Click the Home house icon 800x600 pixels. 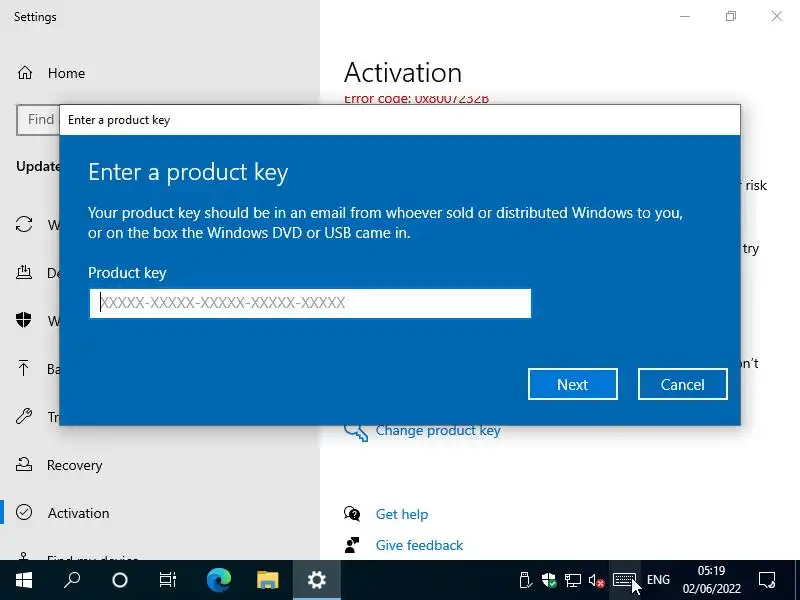point(24,73)
